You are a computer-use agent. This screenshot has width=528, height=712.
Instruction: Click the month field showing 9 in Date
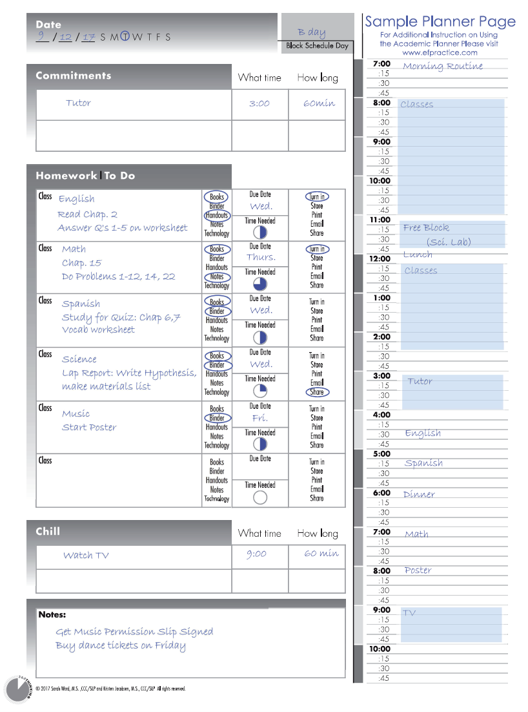tap(42, 36)
